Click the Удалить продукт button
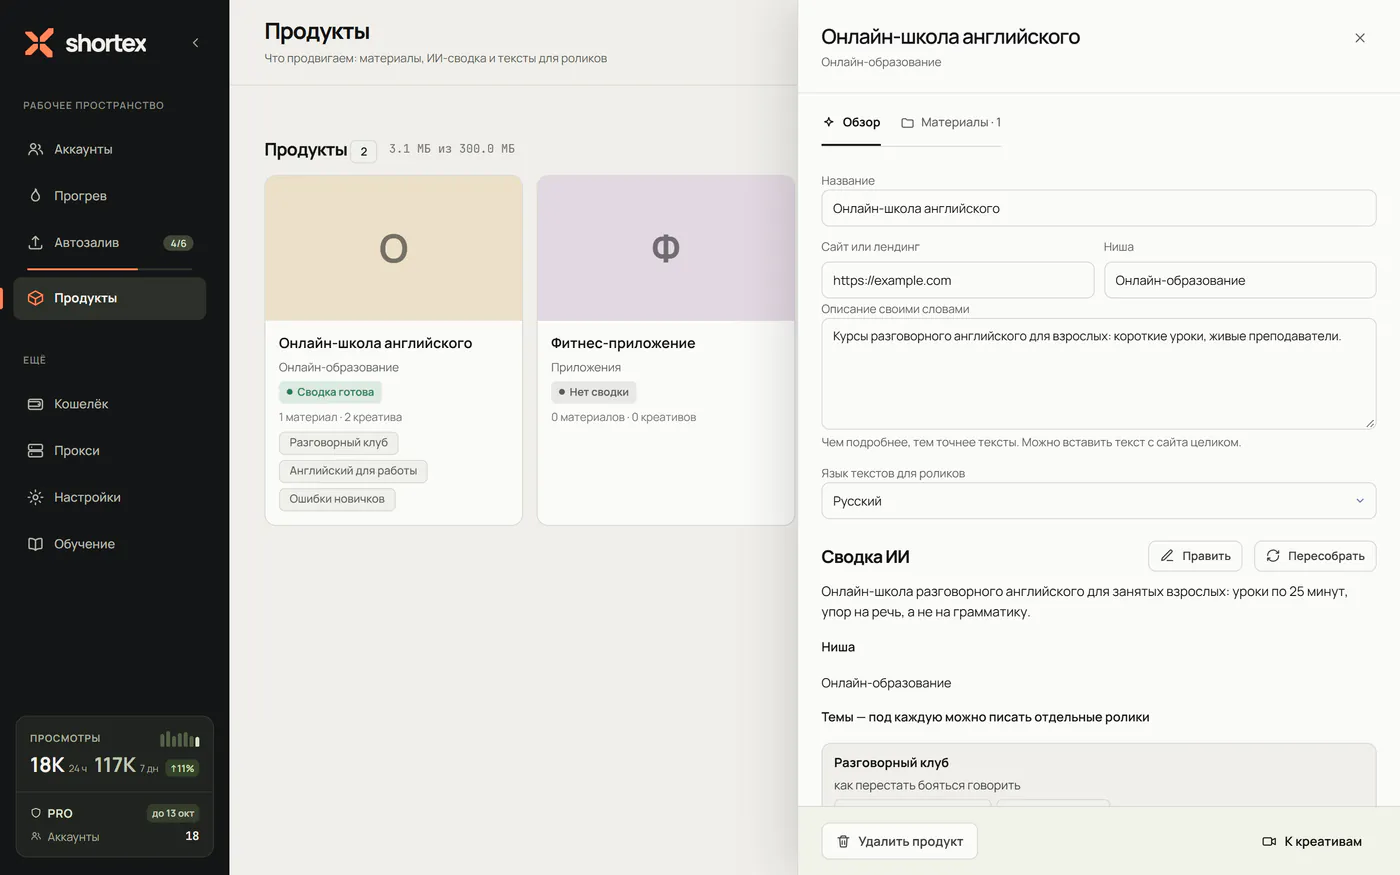This screenshot has width=1400, height=875. [899, 841]
